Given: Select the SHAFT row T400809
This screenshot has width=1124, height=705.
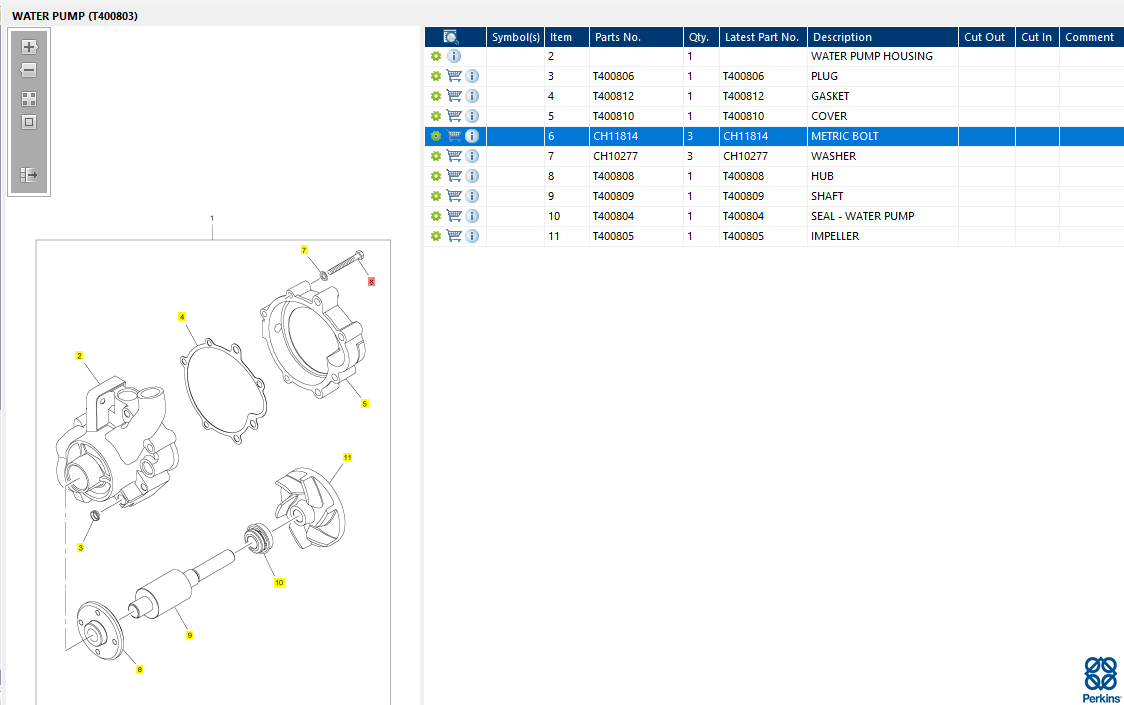Looking at the screenshot, I should [827, 196].
